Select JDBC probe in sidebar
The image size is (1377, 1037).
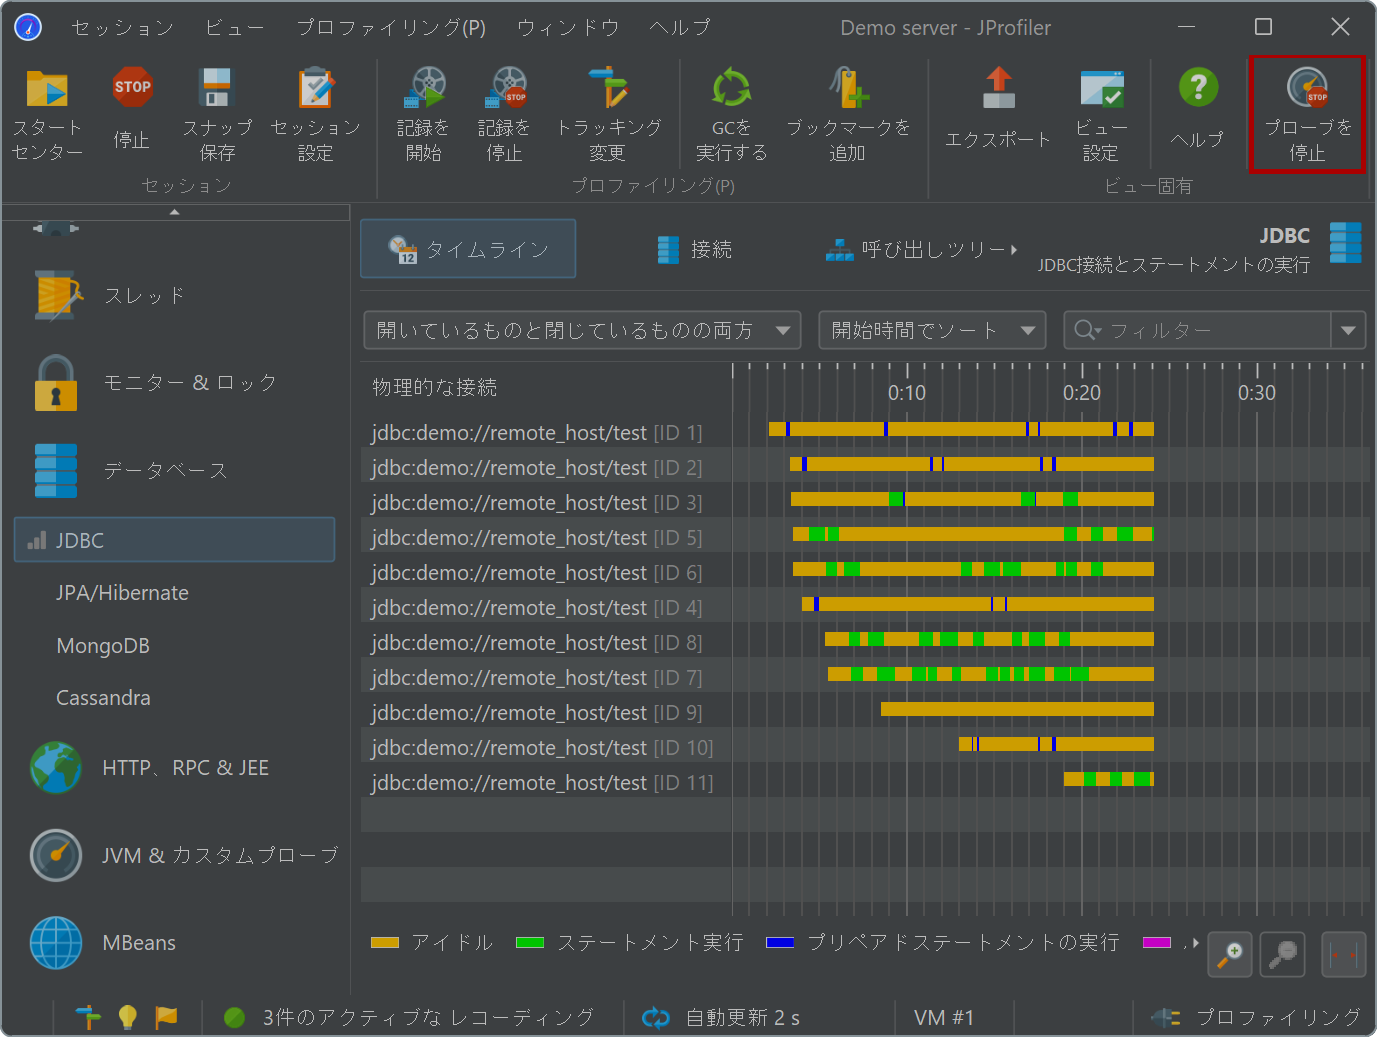175,540
